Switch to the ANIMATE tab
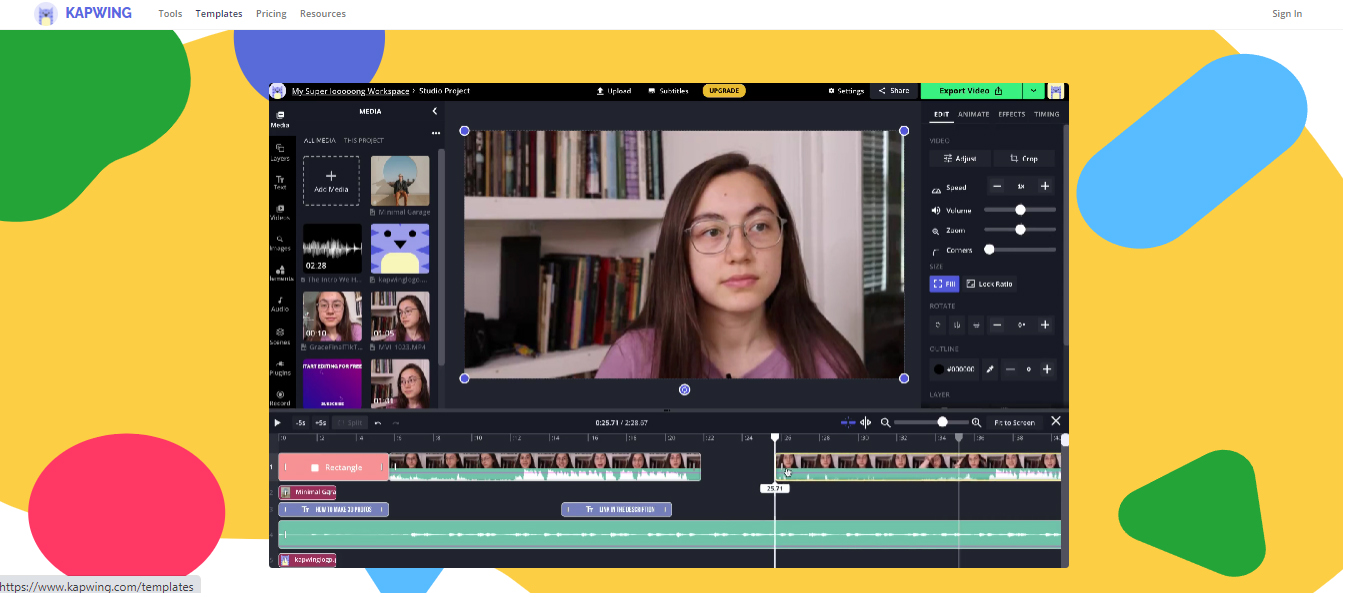The width and height of the screenshot is (1345, 597). pos(974,114)
